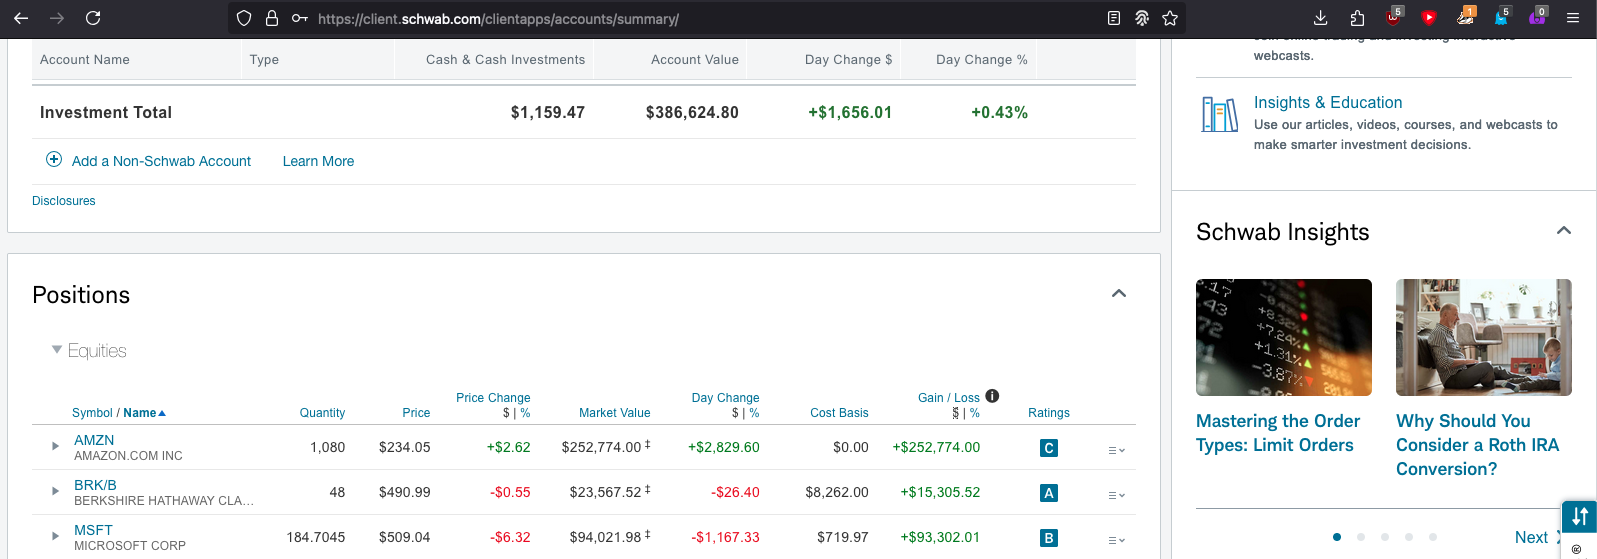Open the orange-badged extension showing 1

pos(1466,16)
